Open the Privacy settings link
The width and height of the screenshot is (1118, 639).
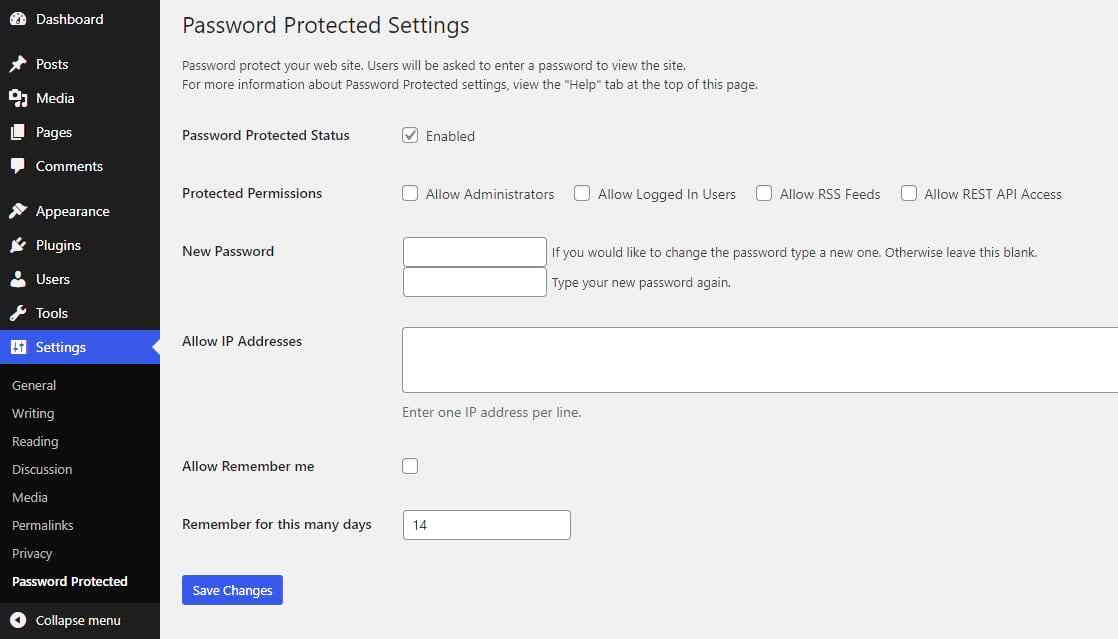click(x=32, y=553)
